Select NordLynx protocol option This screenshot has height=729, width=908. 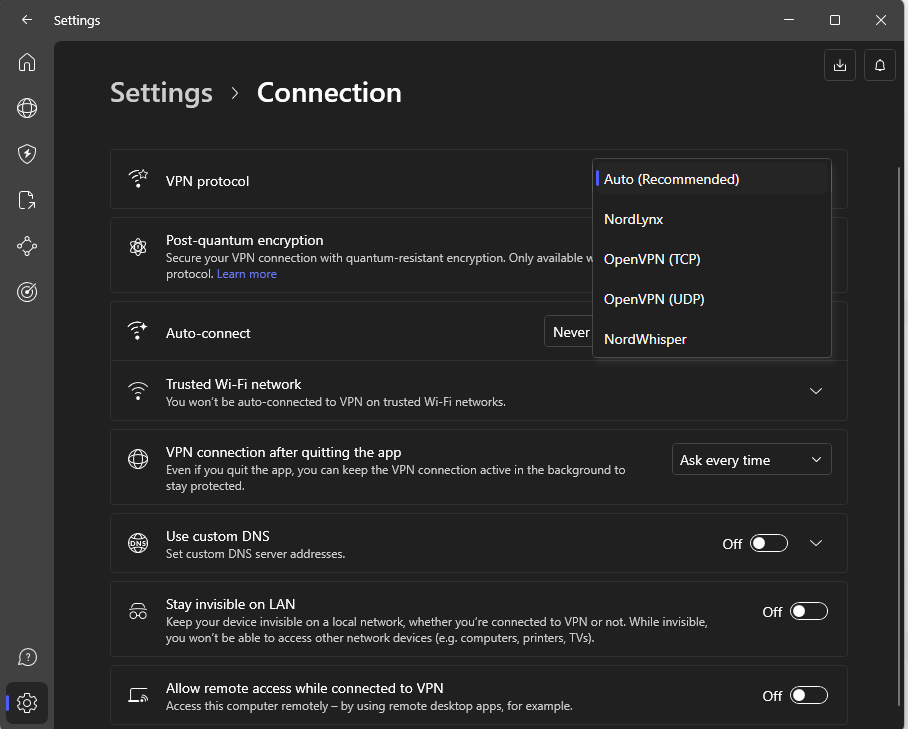click(712, 219)
